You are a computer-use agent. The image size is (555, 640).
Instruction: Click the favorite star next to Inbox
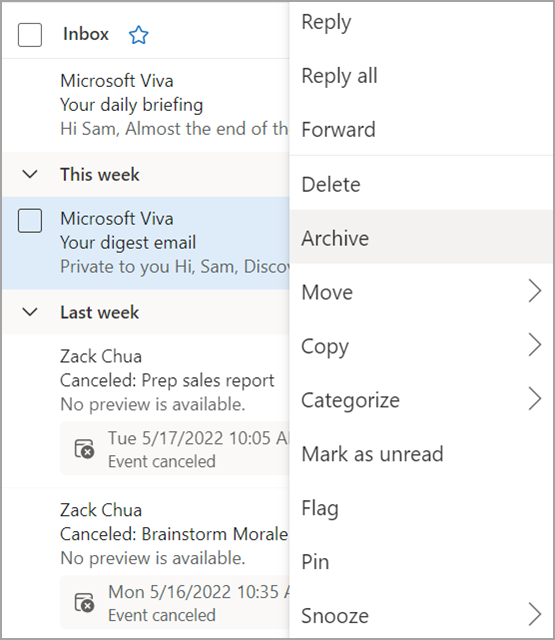tap(139, 35)
